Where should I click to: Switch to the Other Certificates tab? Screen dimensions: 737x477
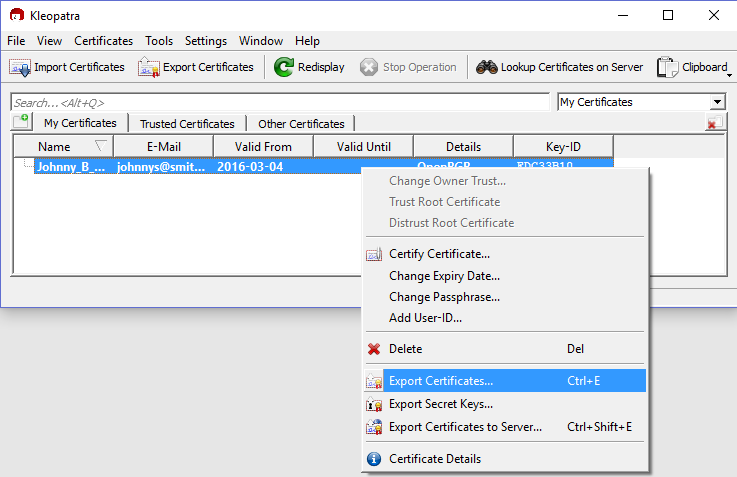point(301,124)
